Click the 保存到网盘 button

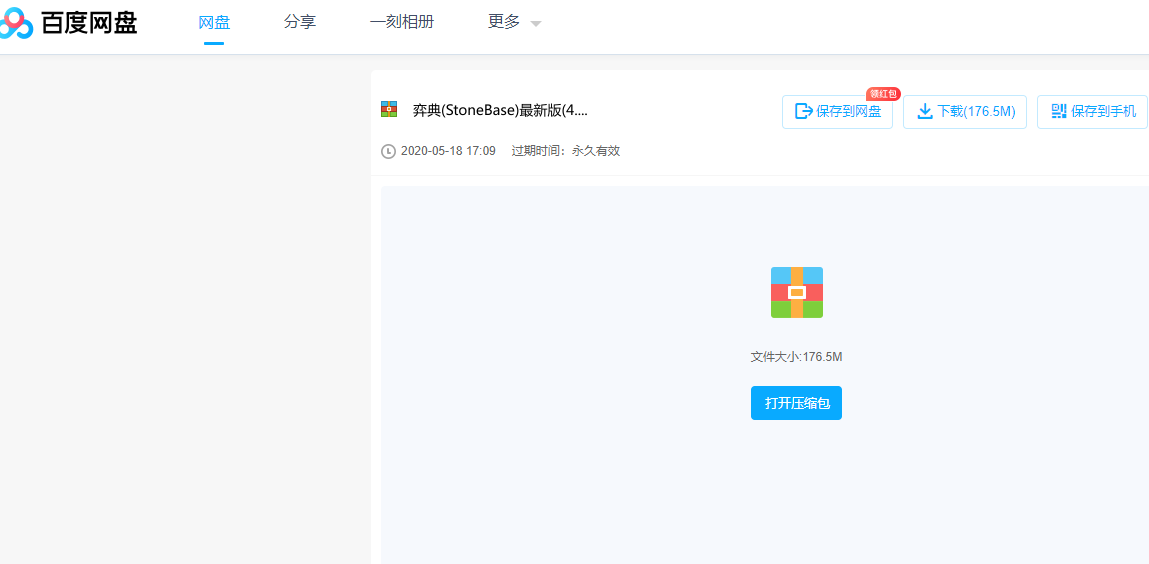pyautogui.click(x=838, y=111)
